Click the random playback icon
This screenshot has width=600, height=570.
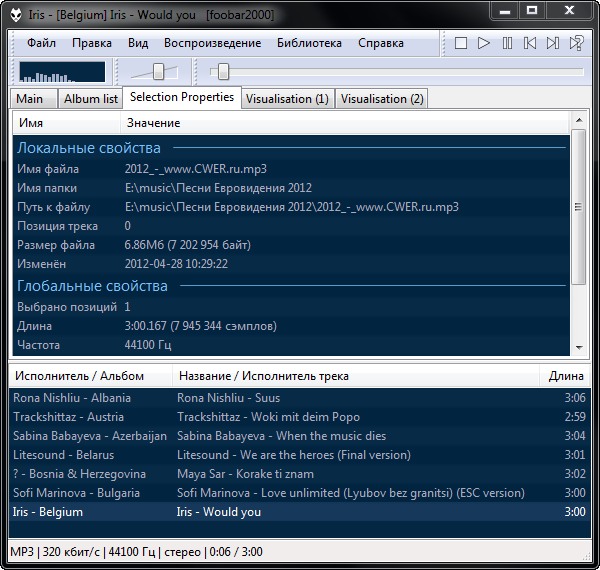click(576, 43)
